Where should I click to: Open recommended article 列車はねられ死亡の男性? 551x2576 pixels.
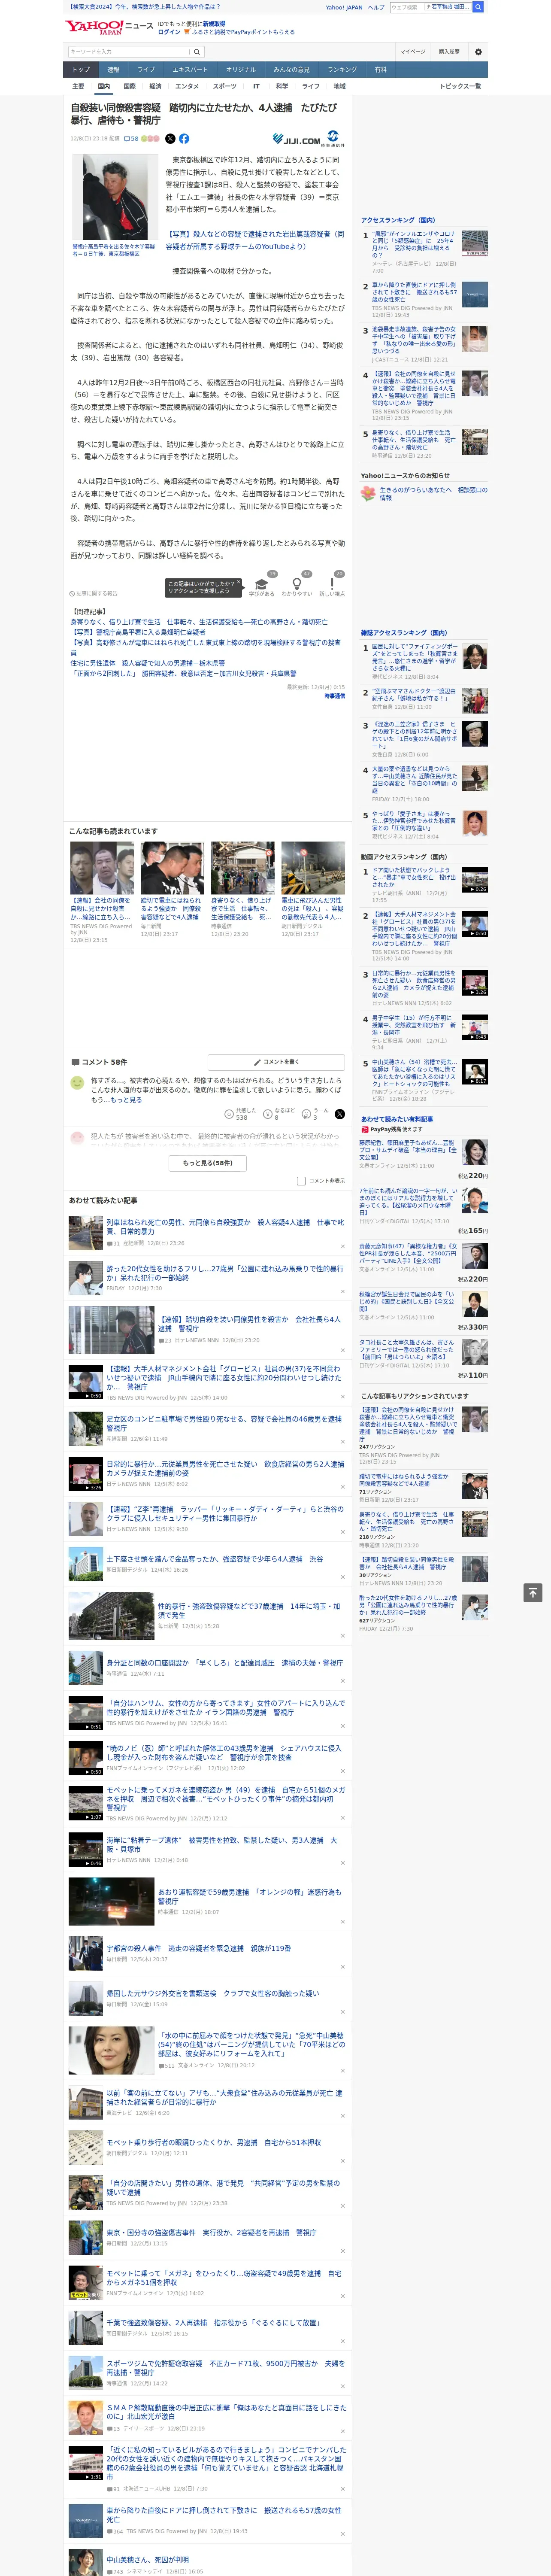tap(225, 1227)
